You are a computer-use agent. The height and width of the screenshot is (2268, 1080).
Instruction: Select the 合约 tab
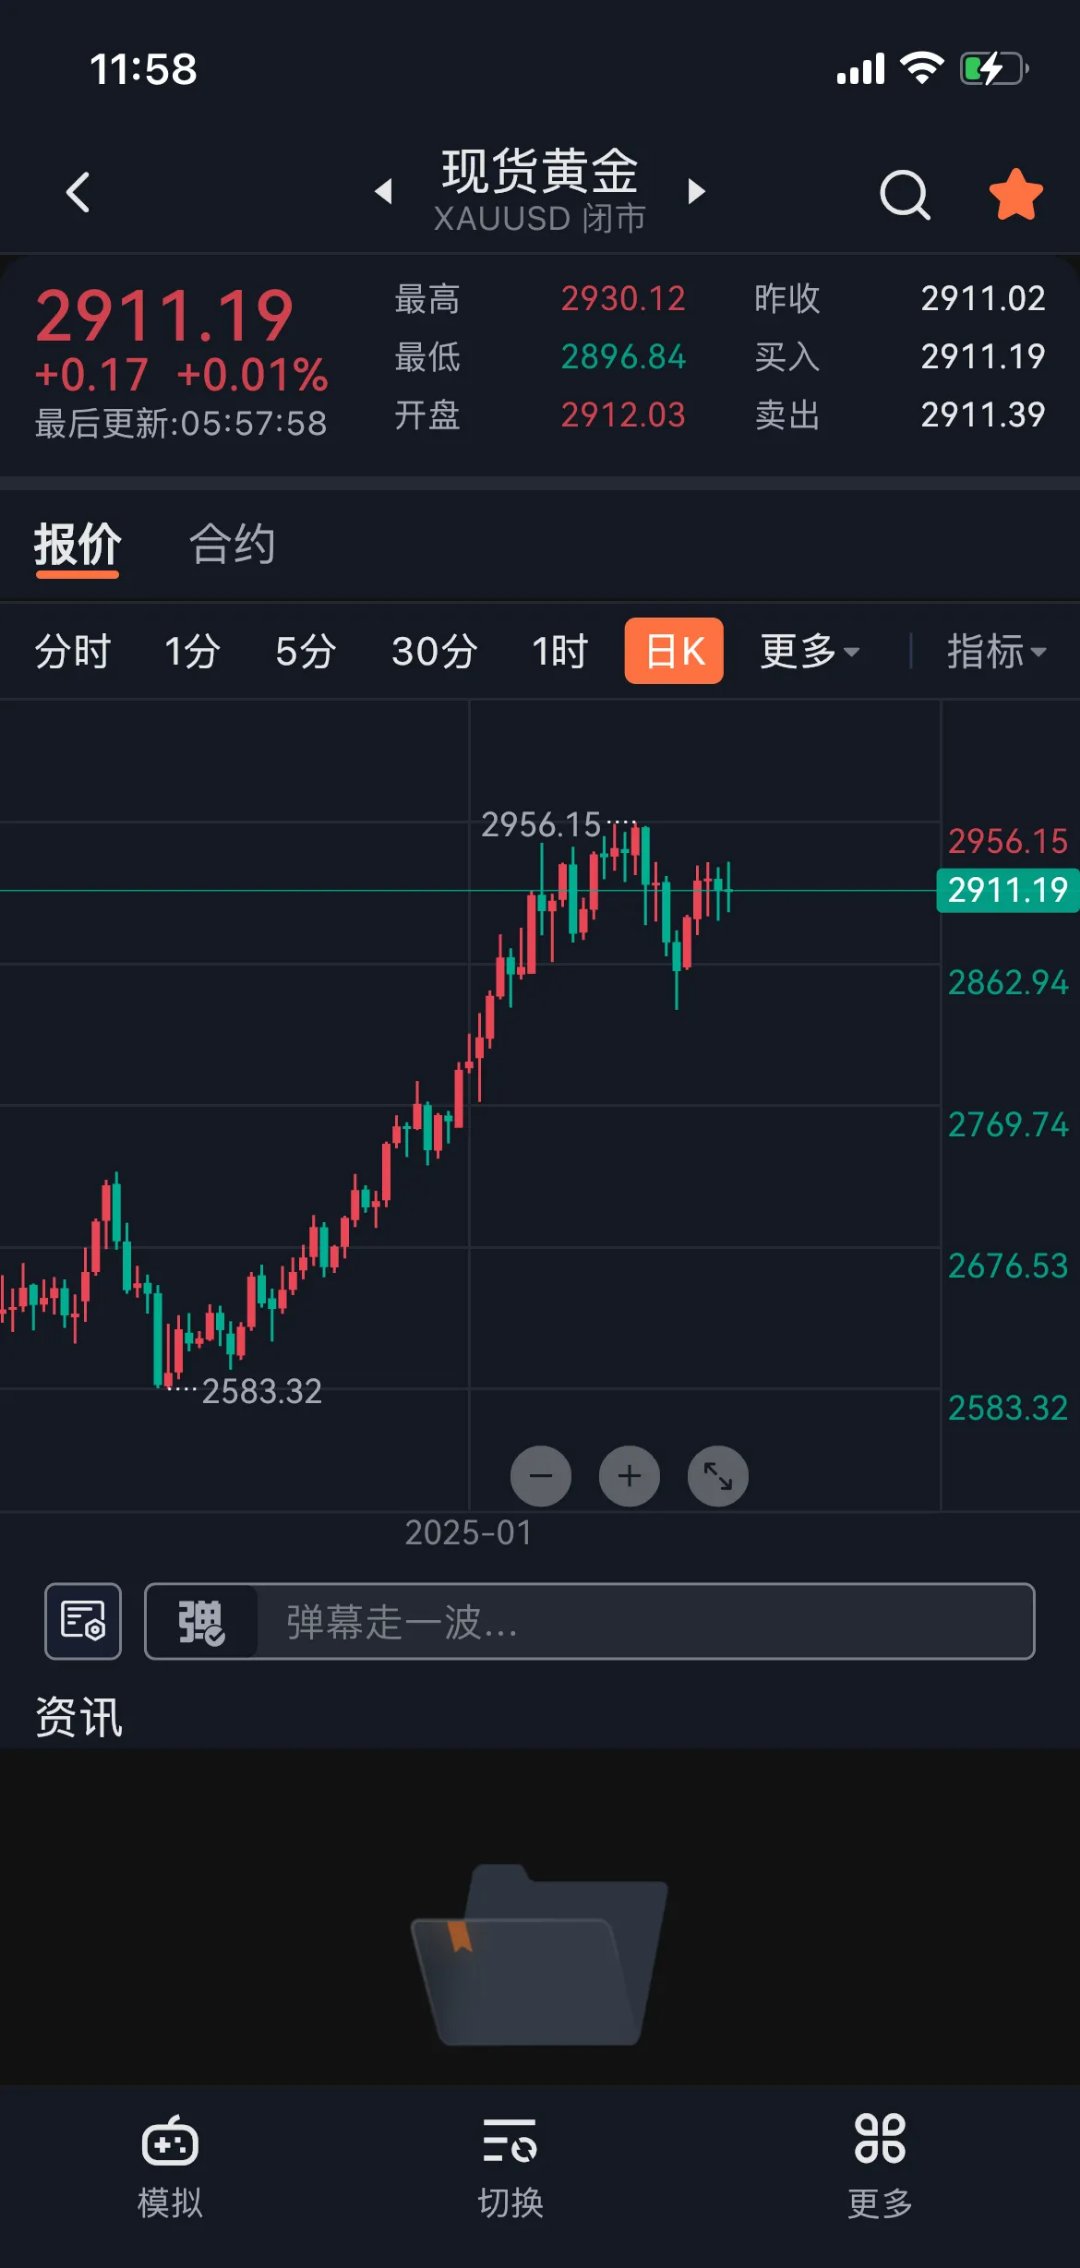click(x=232, y=545)
